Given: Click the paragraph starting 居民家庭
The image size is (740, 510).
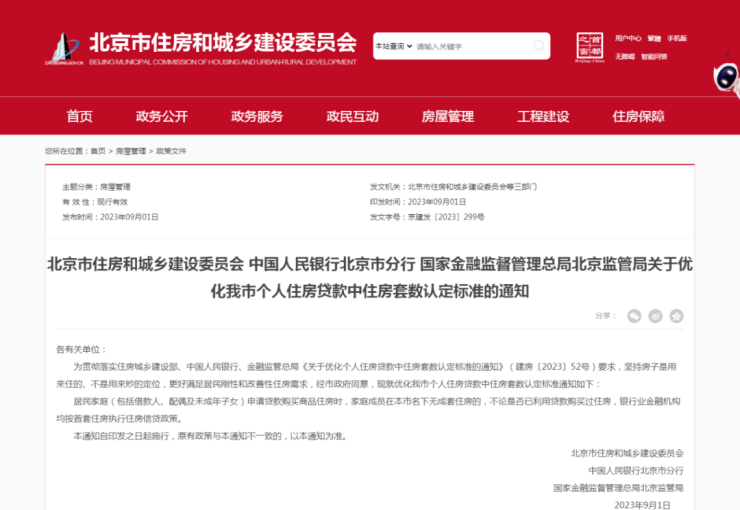Looking at the screenshot, I should click(368, 410).
